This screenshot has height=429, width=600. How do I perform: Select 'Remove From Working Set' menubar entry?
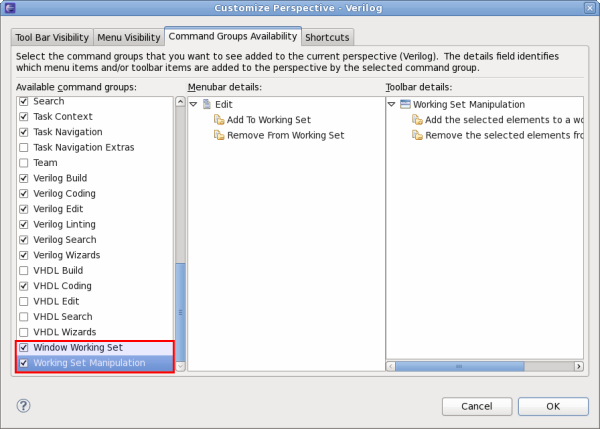[x=285, y=135]
